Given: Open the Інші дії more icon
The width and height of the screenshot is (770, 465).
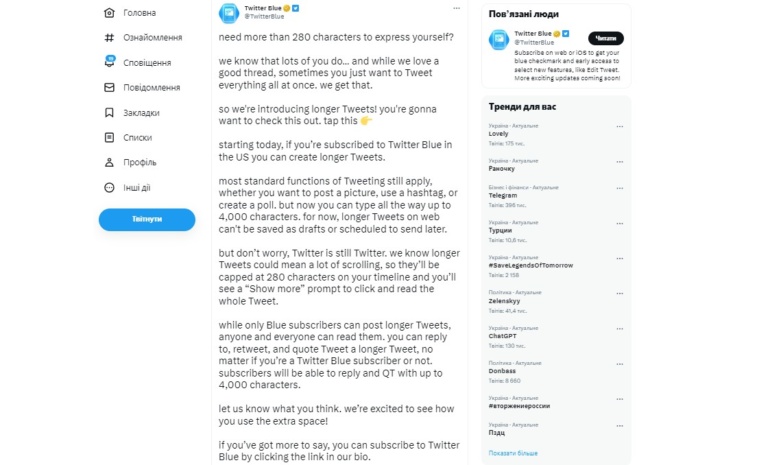Looking at the screenshot, I should click(x=109, y=187).
